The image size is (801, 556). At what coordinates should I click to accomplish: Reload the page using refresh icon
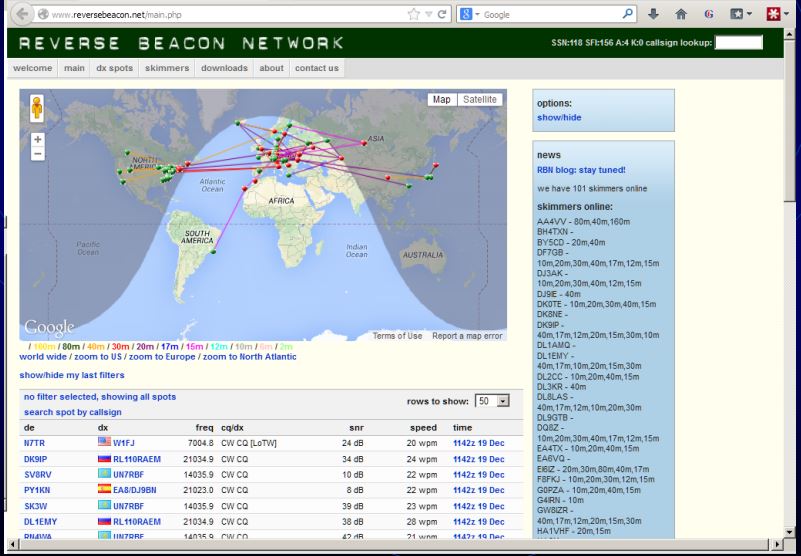pos(442,14)
